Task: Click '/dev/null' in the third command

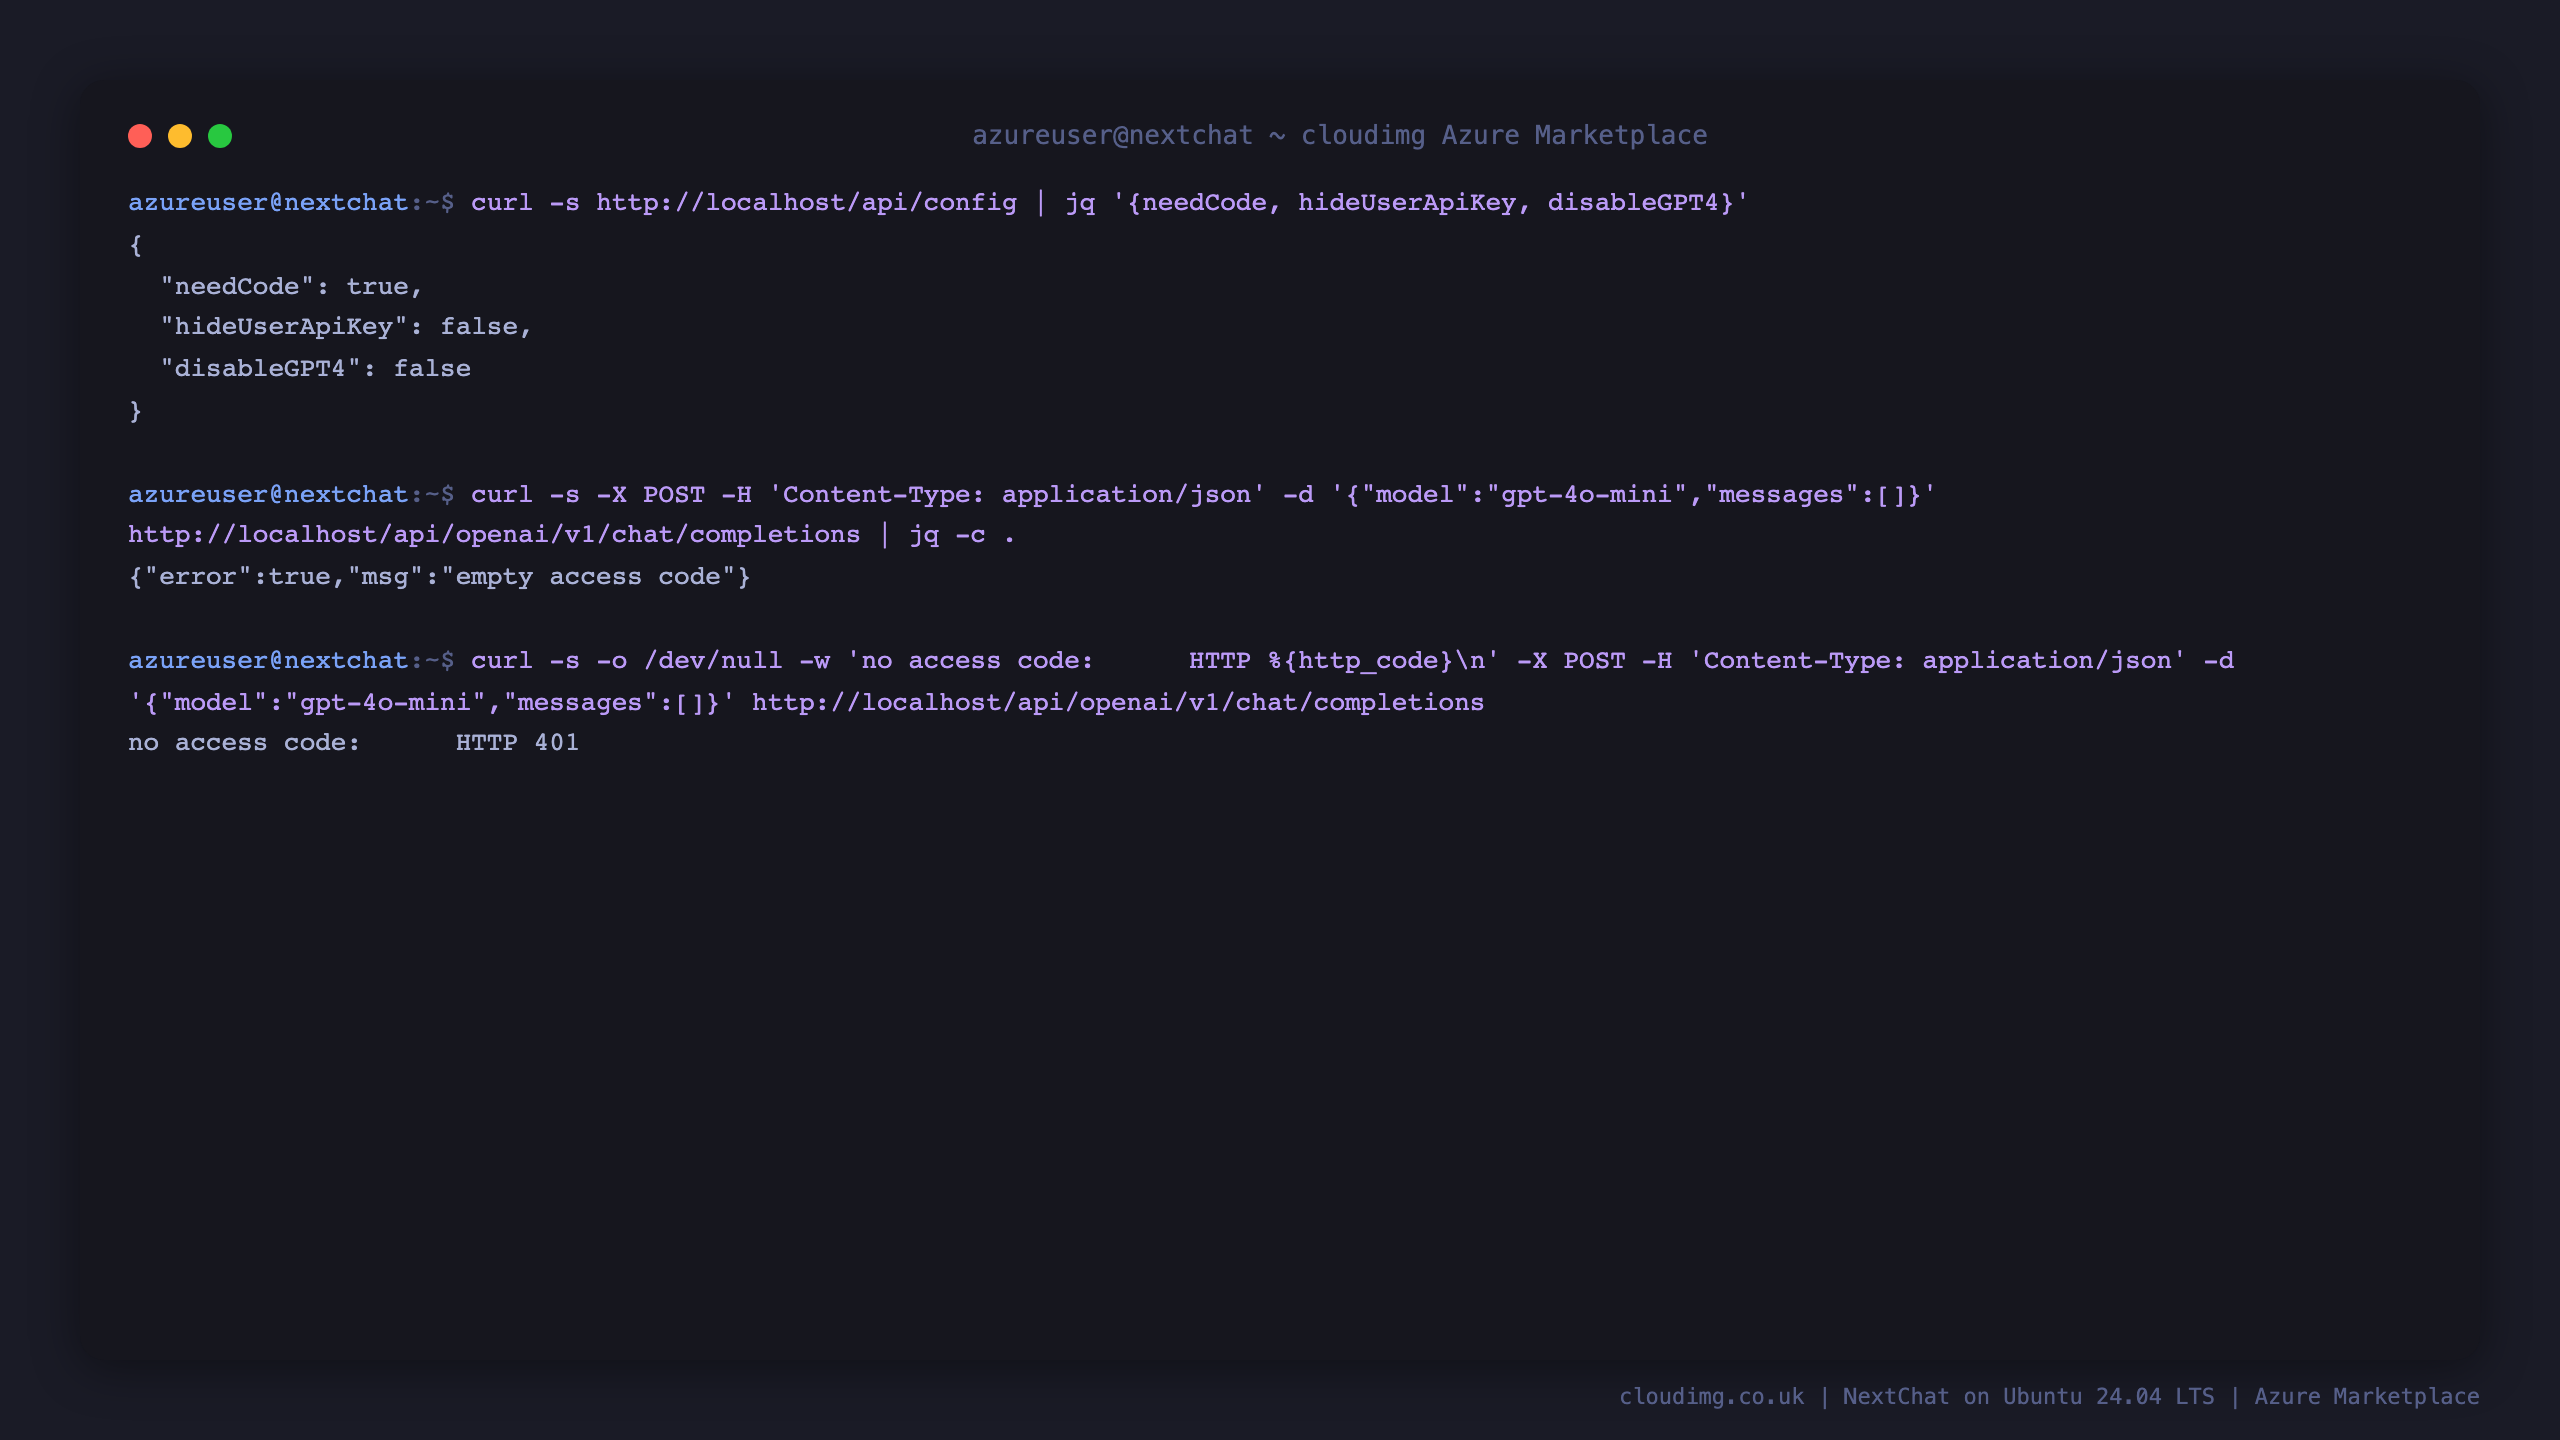Action: point(713,660)
